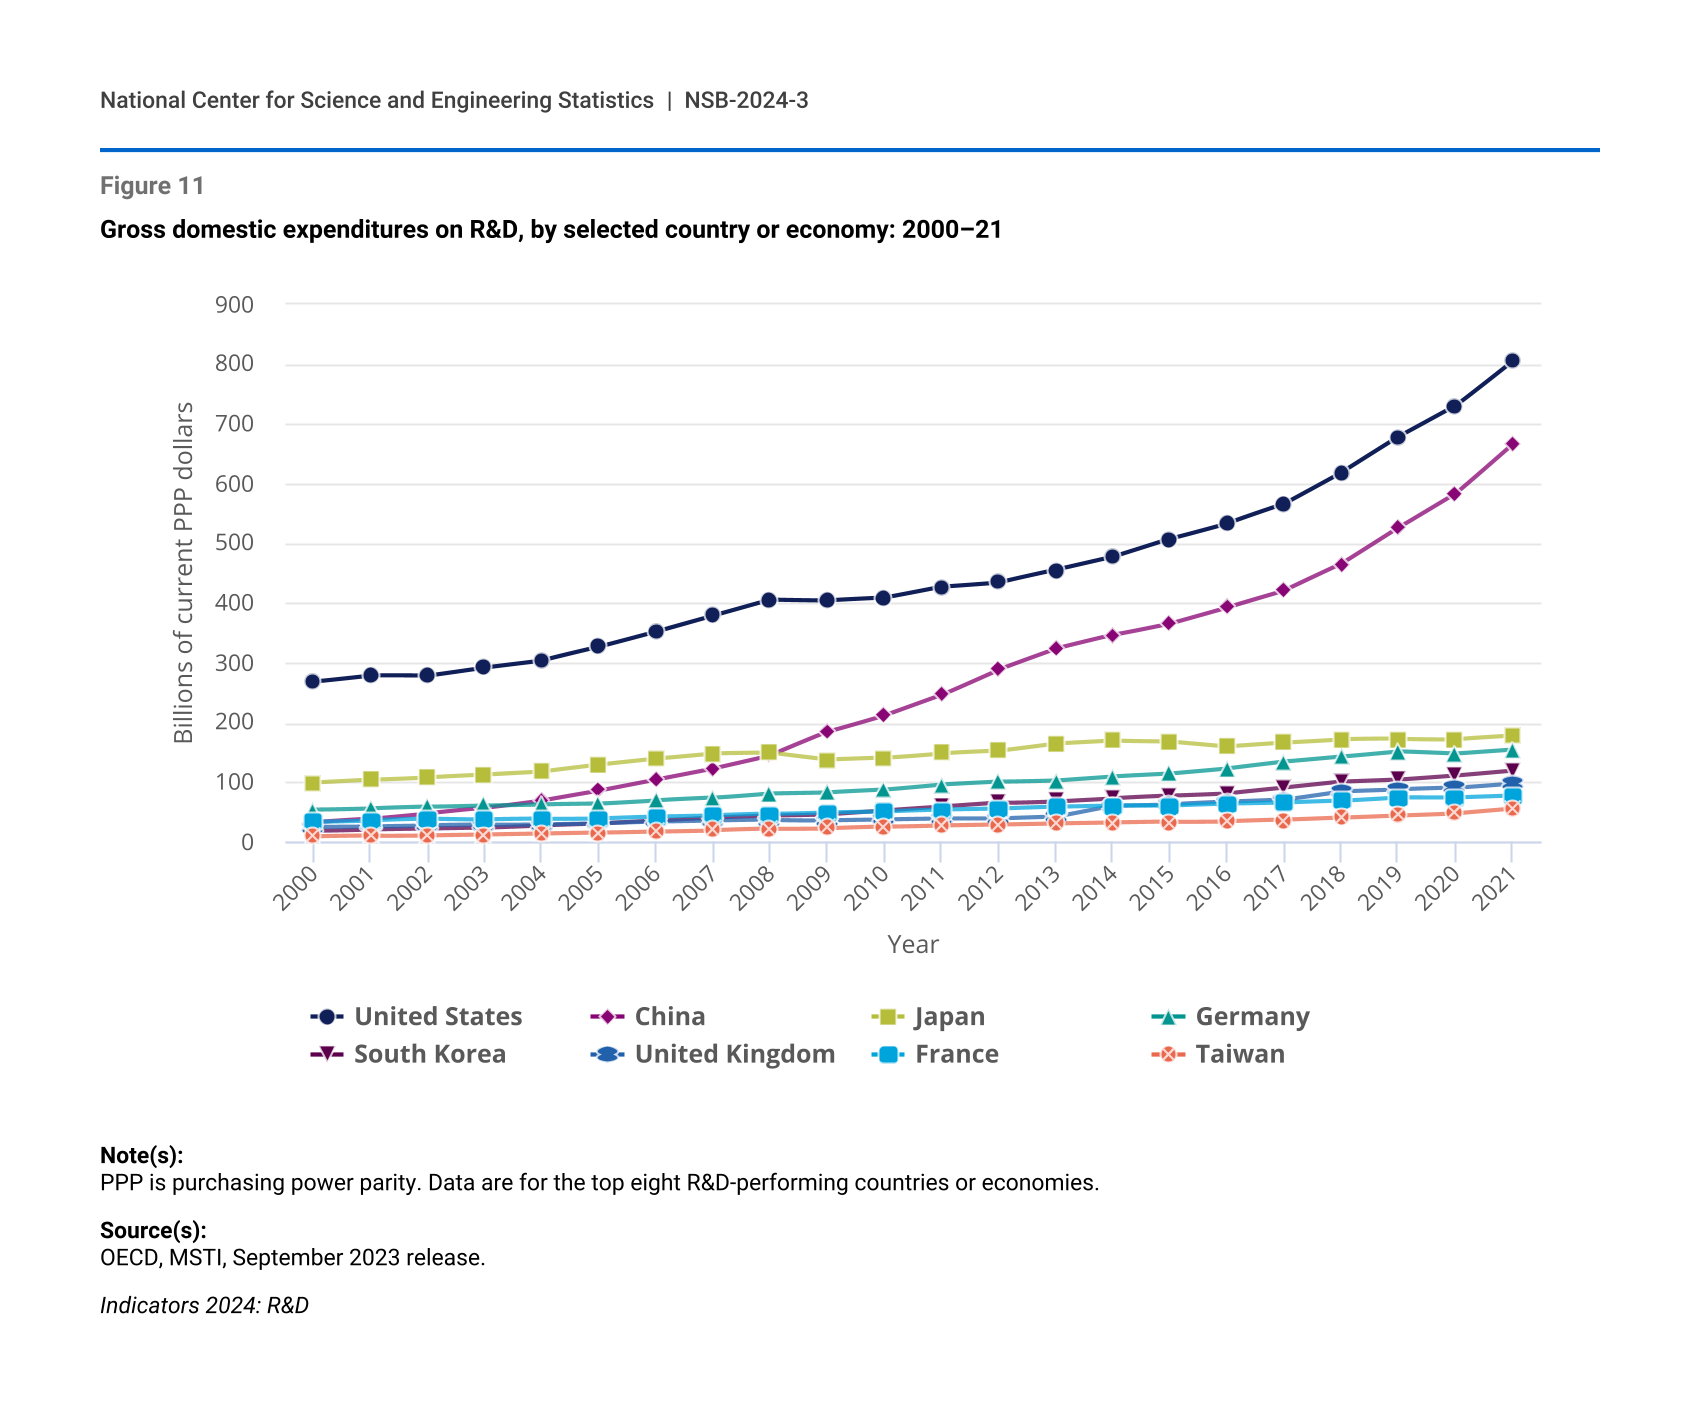Click the 900 y-axis tick label

tap(234, 305)
